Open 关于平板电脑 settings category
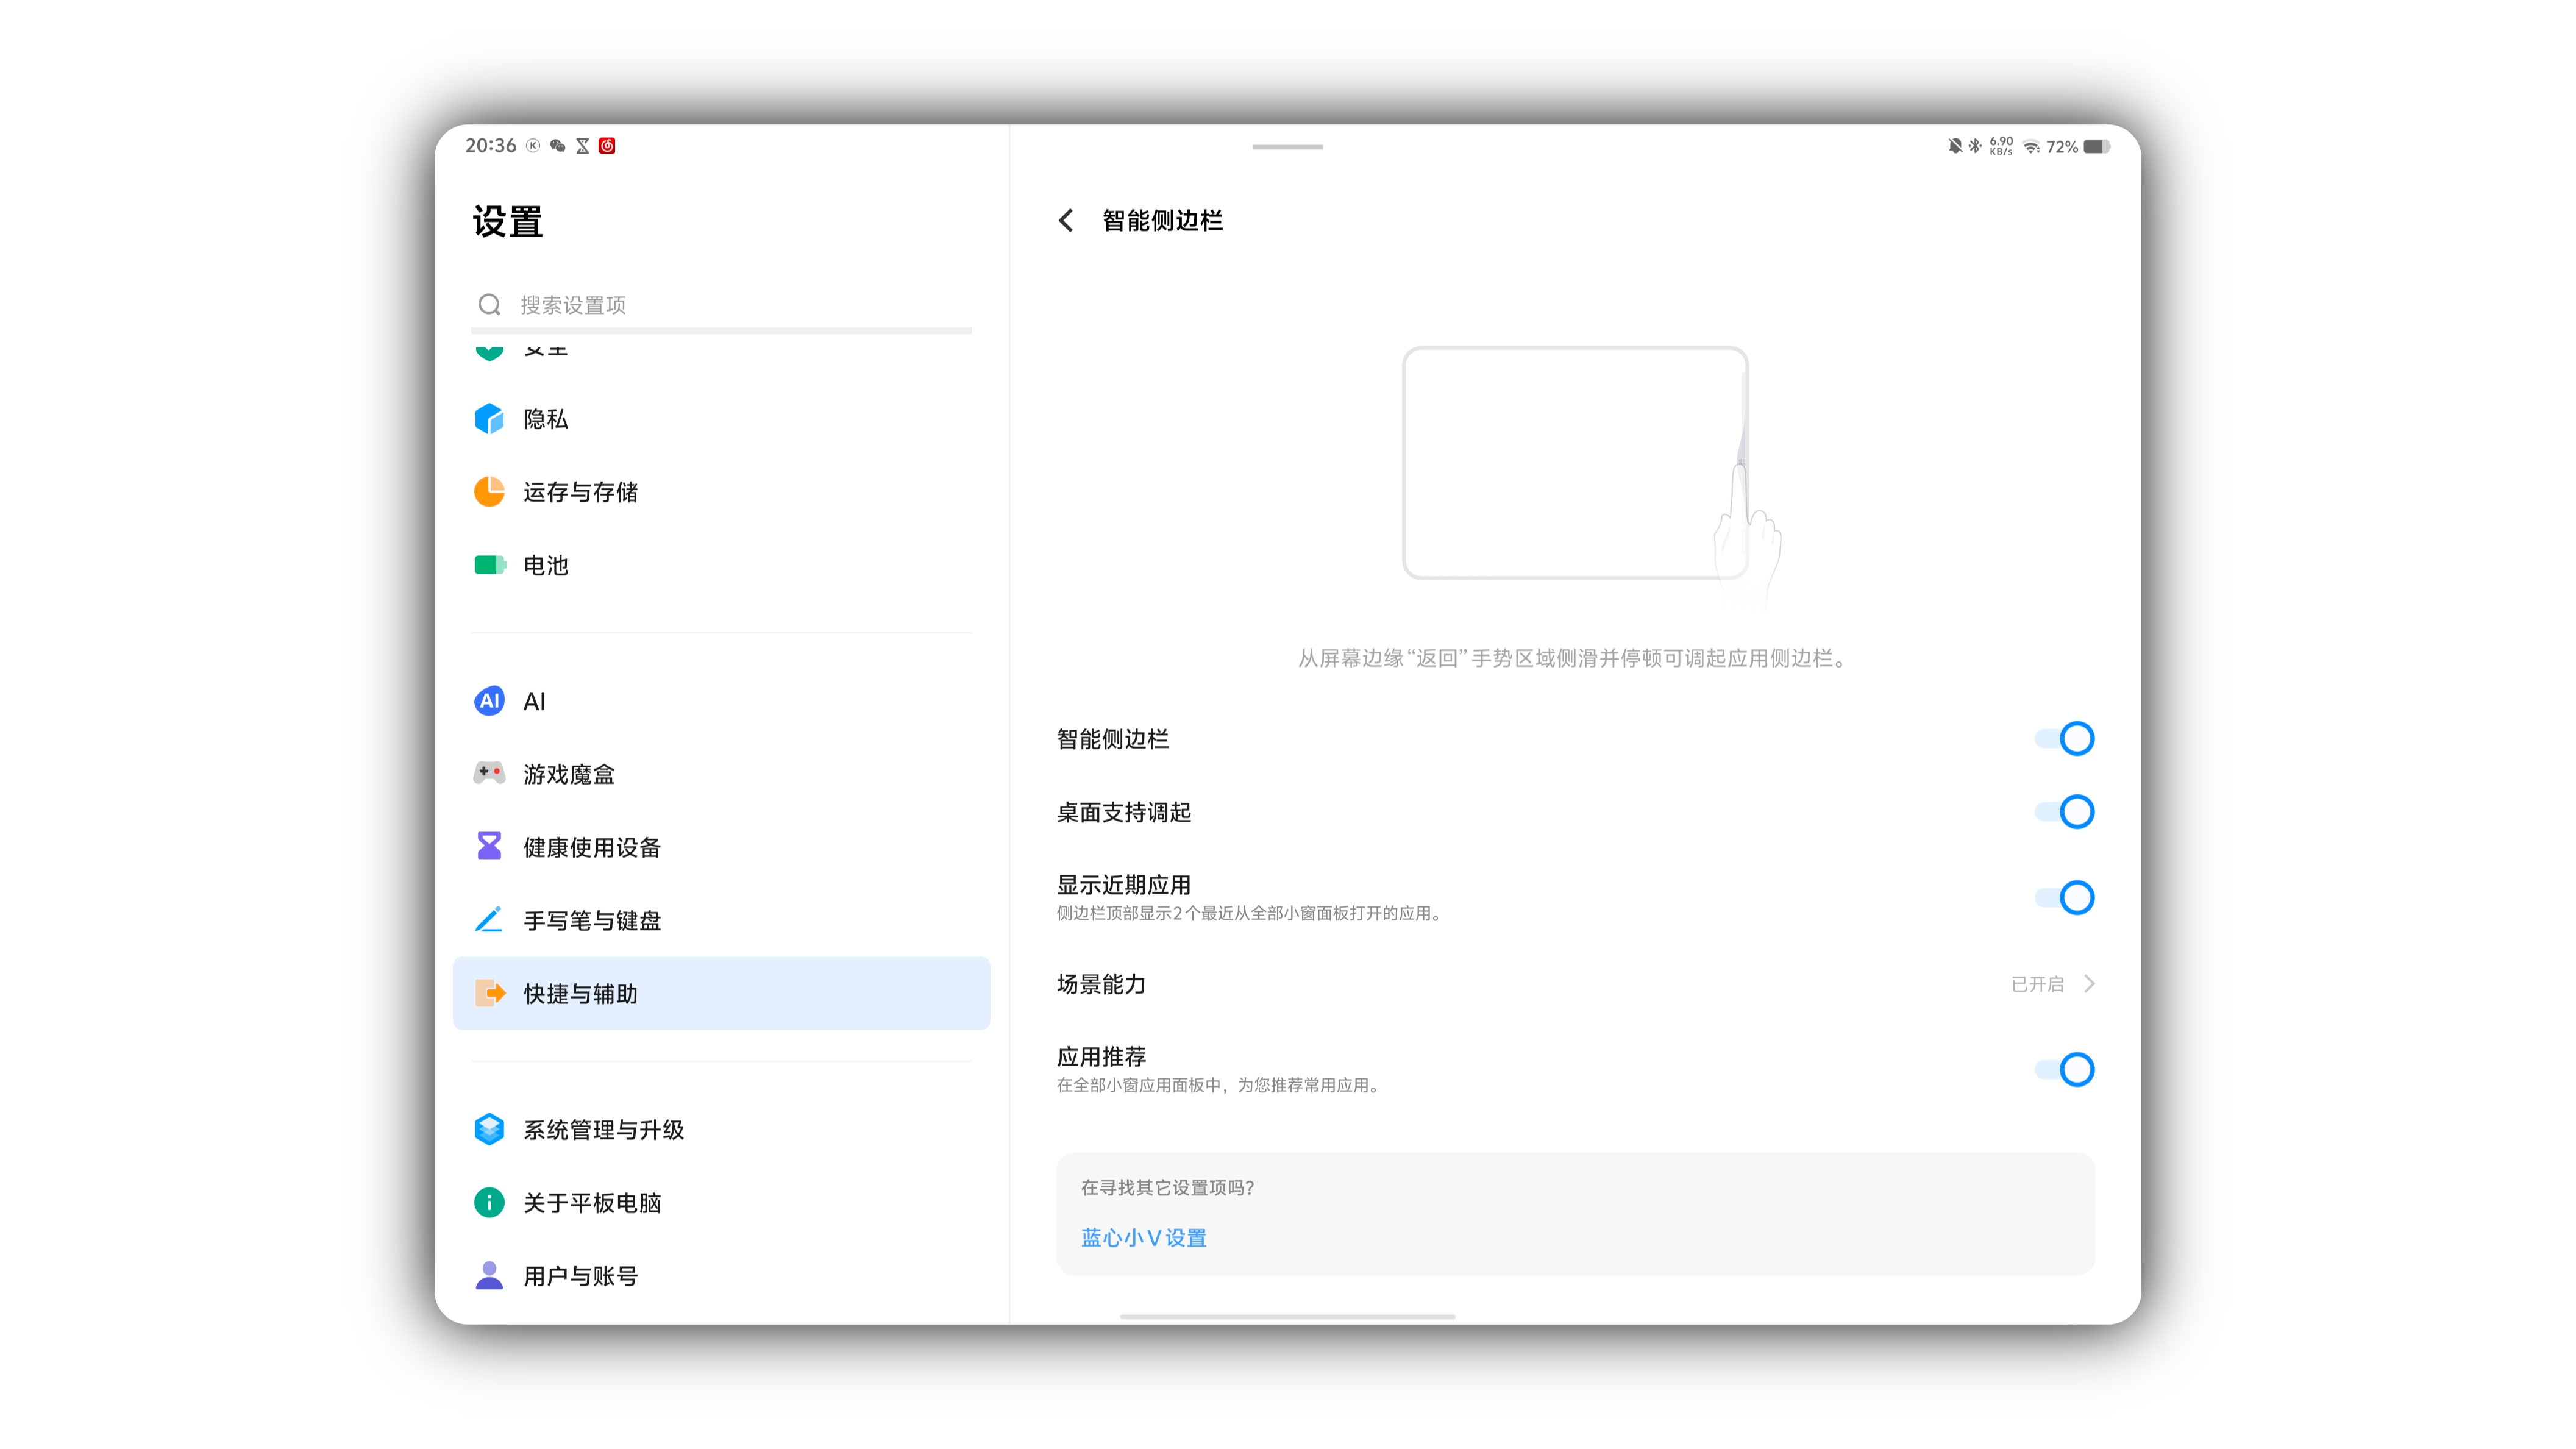 coord(721,1202)
